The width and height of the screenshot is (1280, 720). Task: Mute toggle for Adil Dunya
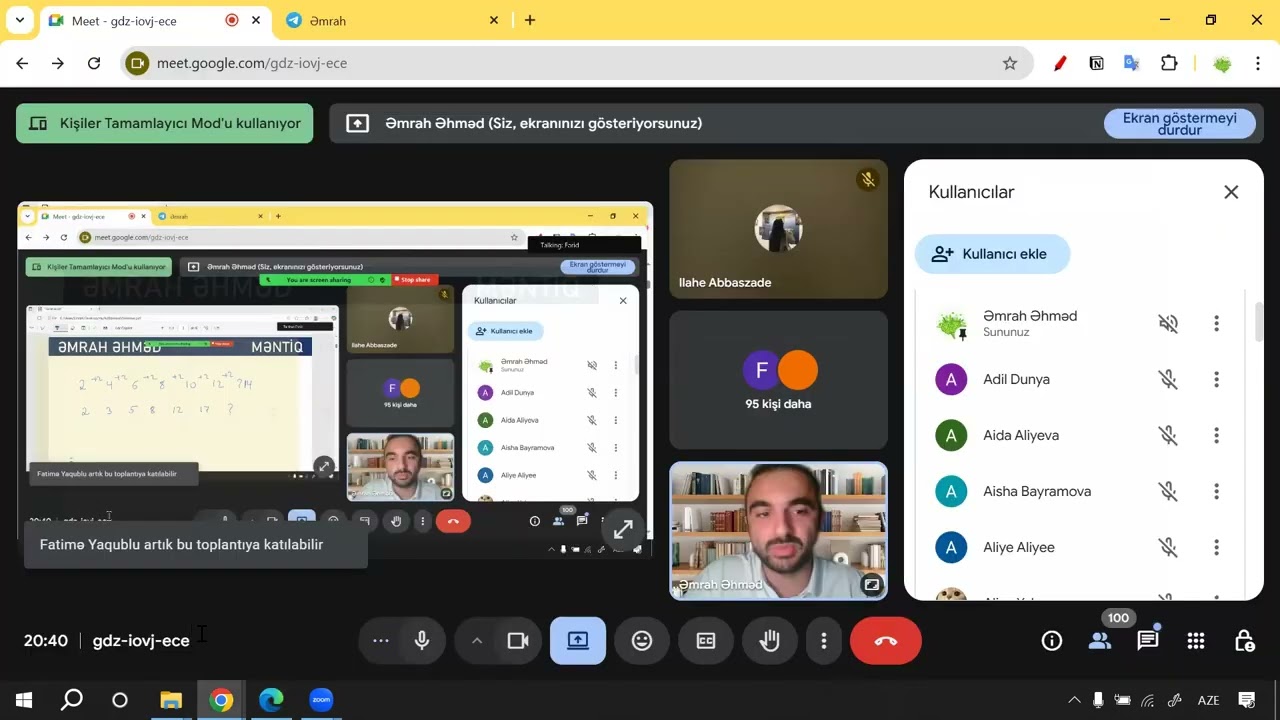point(1168,379)
